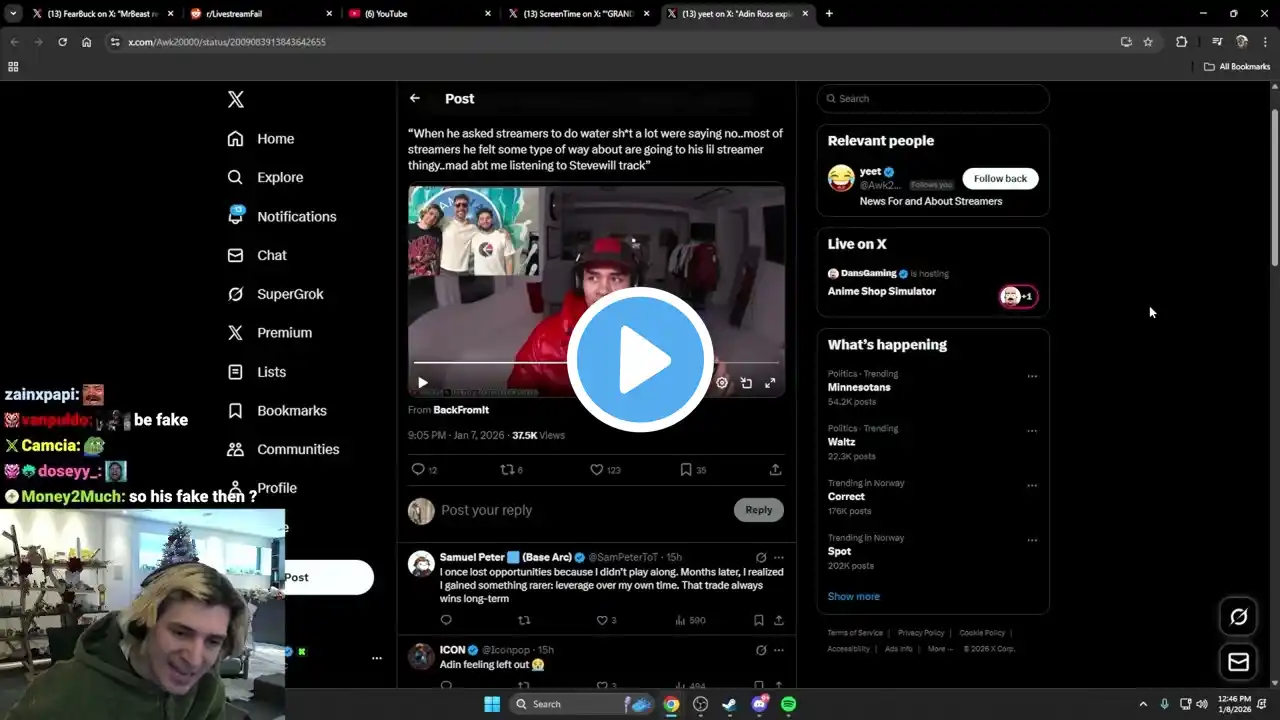The image size is (1280, 720).
Task: Bookmark this page with the star icon
Action: click(x=1148, y=42)
